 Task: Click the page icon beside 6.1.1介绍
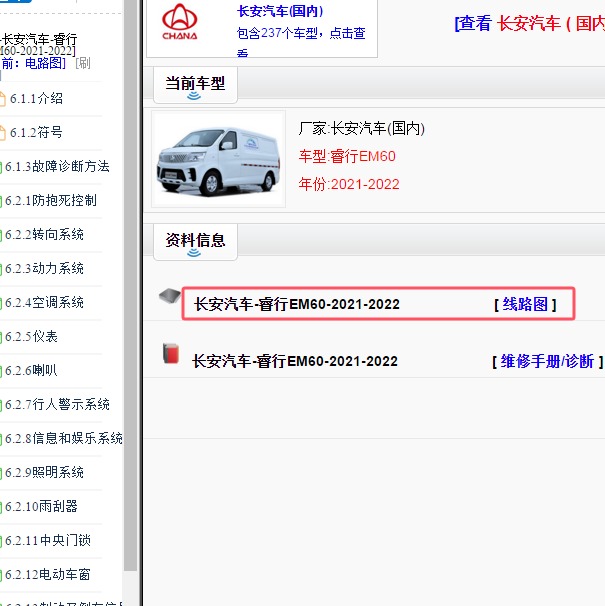2,99
